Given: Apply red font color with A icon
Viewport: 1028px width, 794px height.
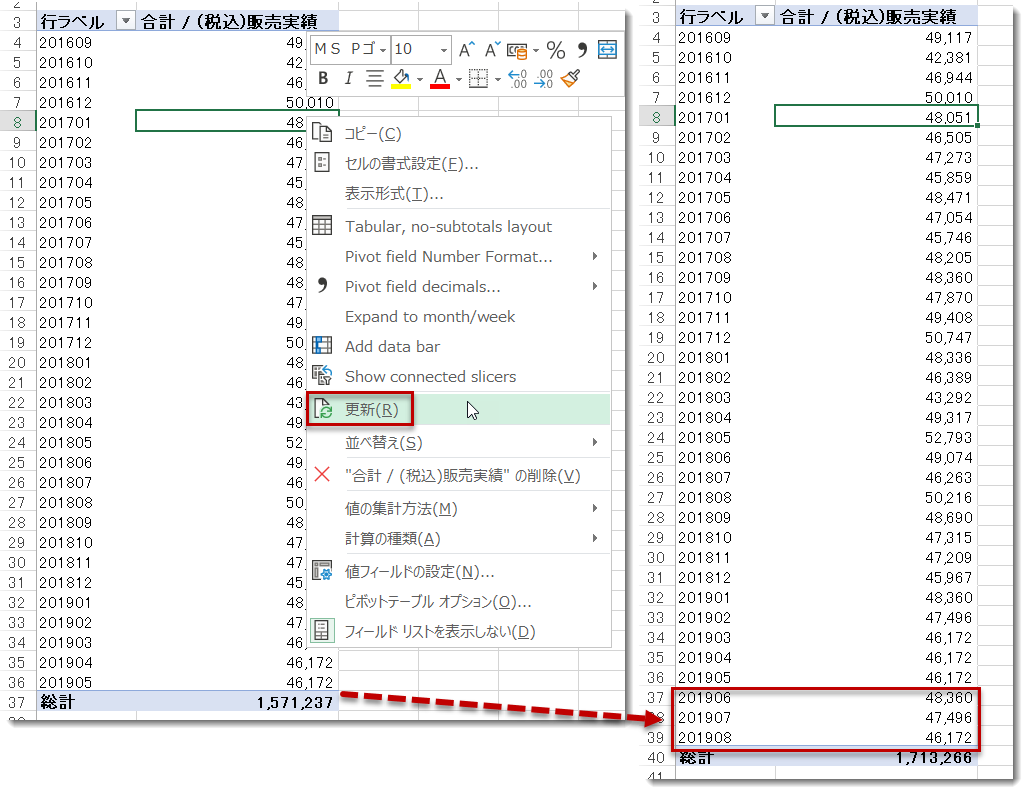Looking at the screenshot, I should (x=440, y=79).
